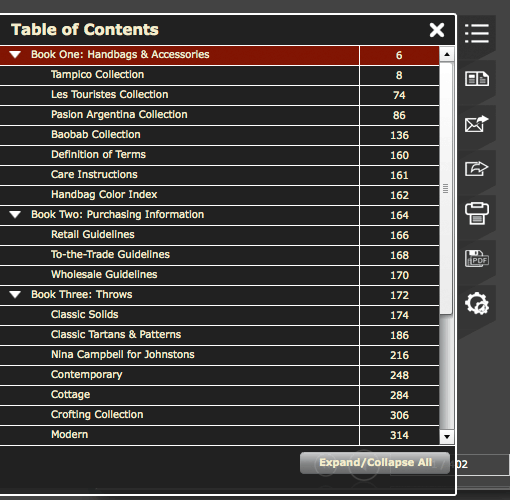
Task: Click the printer icon
Action: coord(477,213)
